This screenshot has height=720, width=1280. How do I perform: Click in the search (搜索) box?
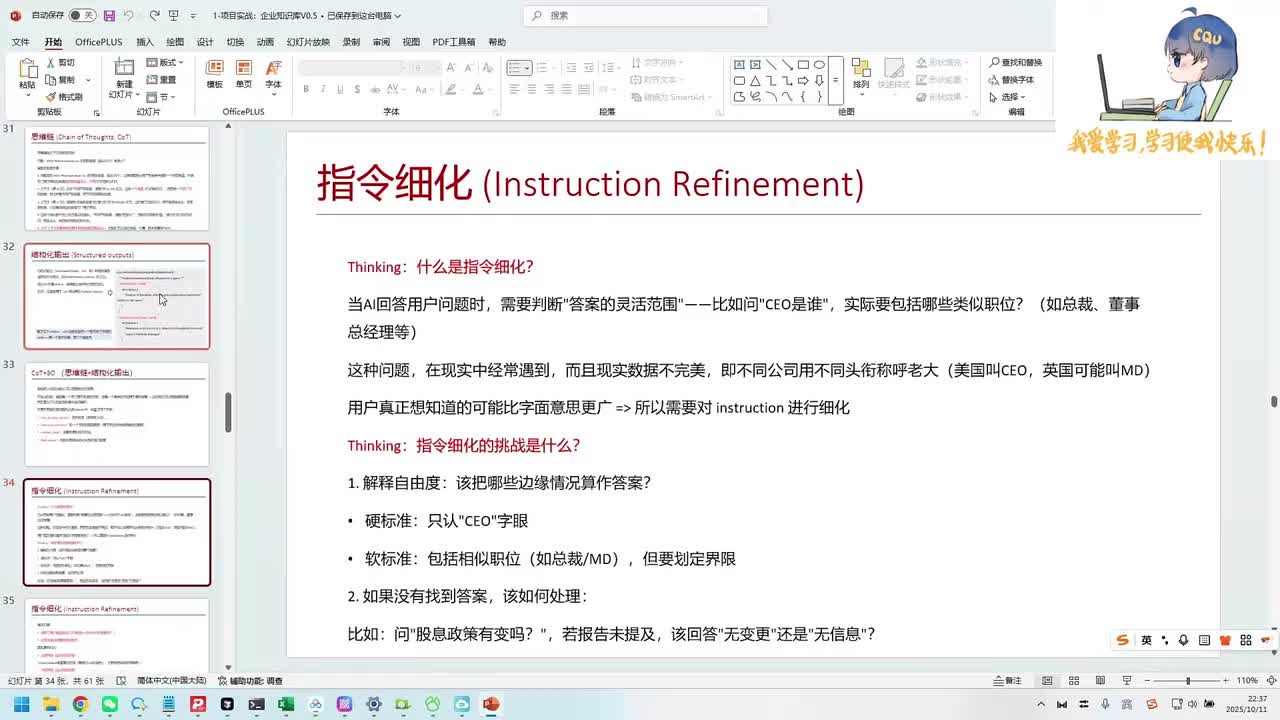click(646, 15)
